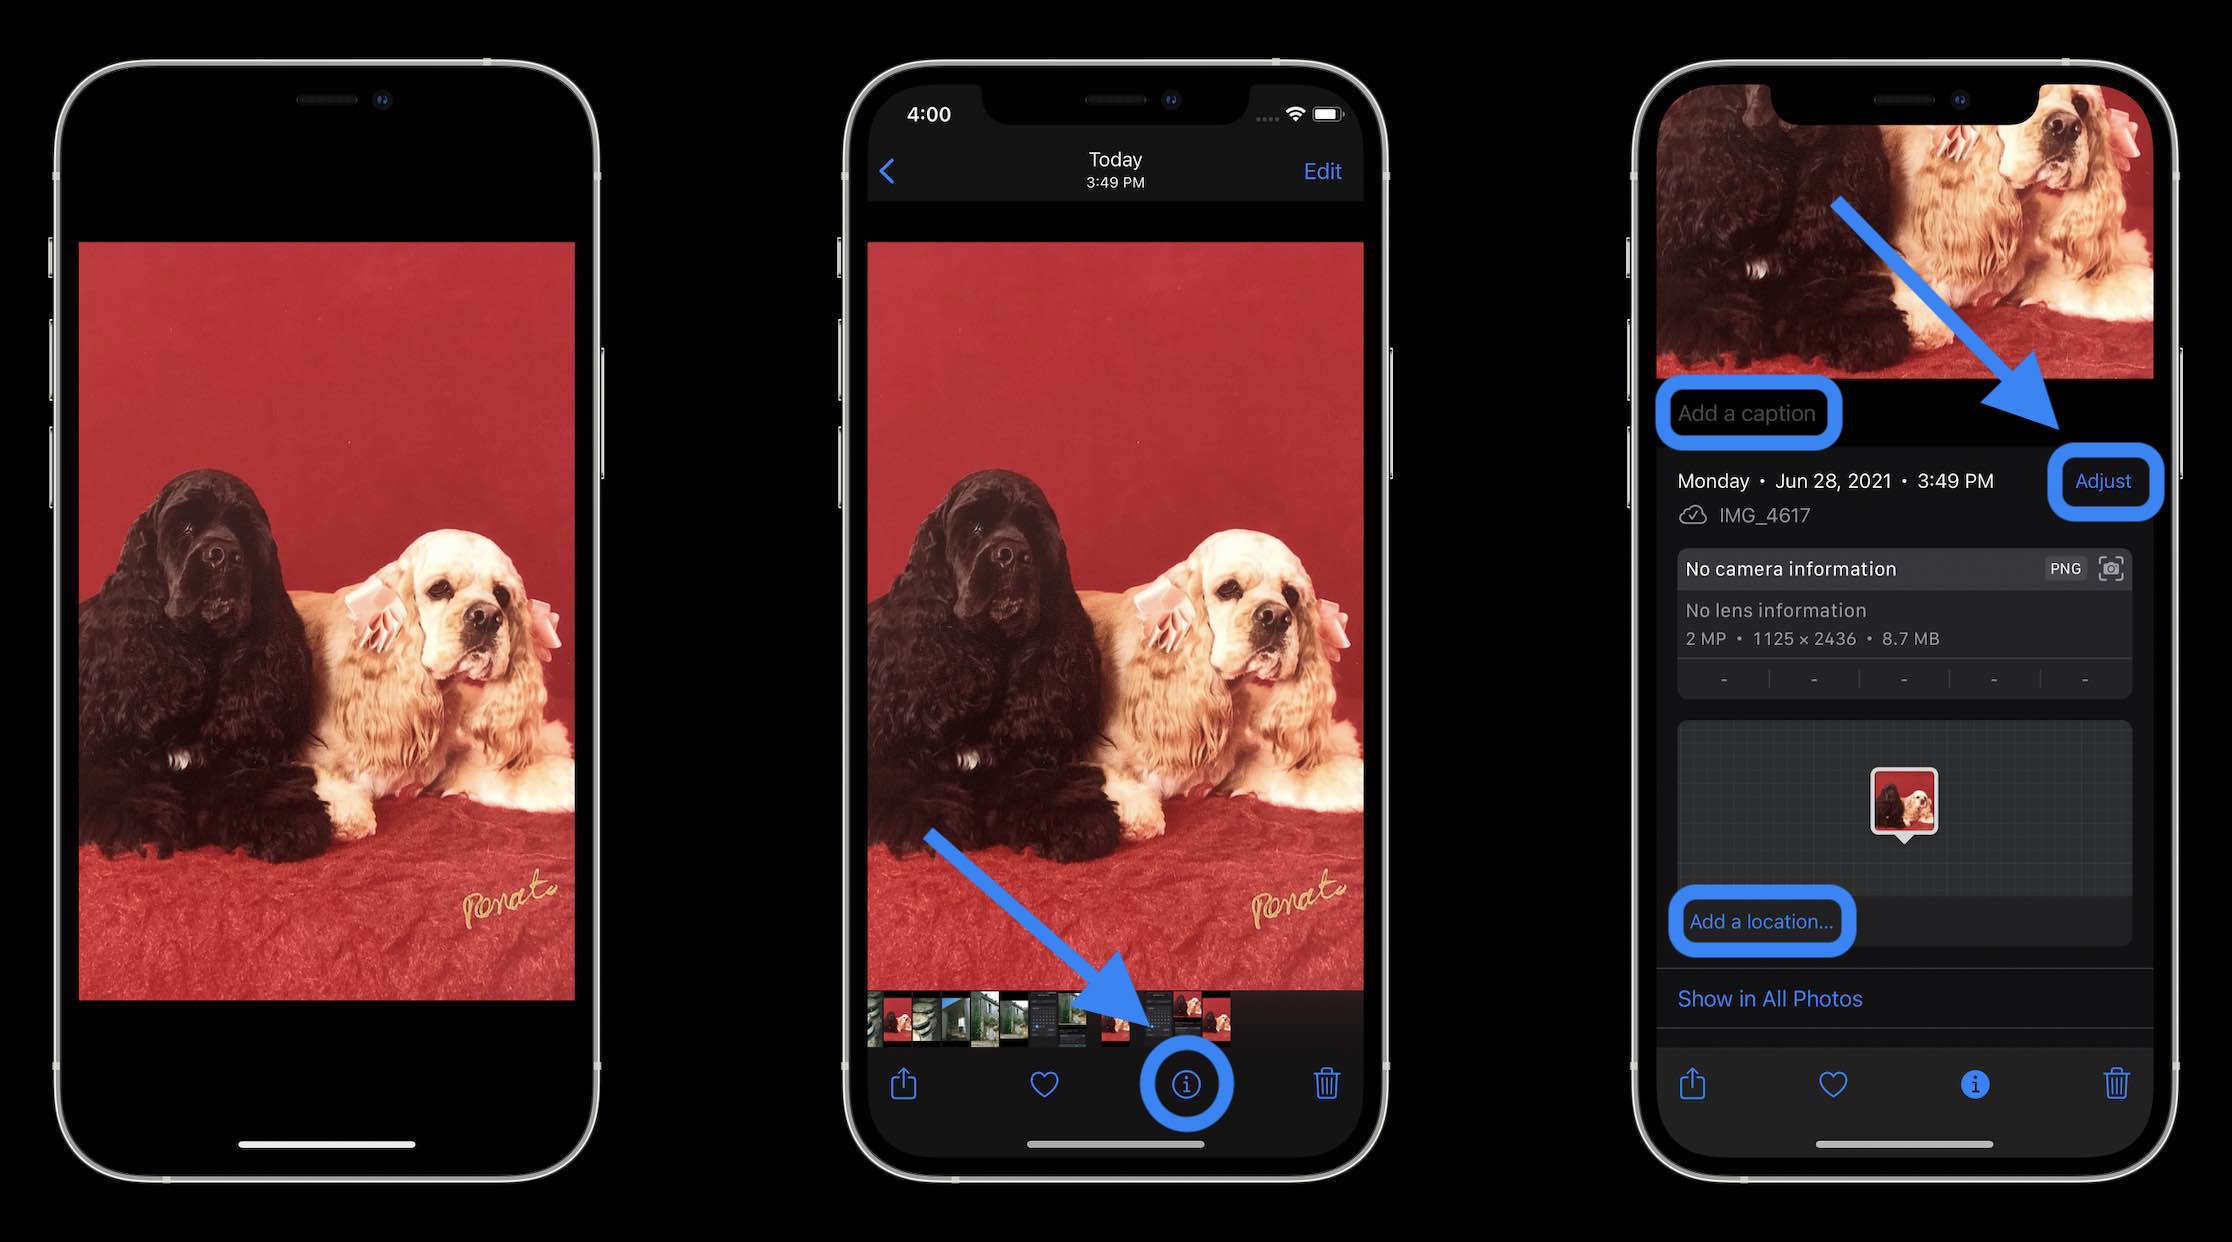Viewport: 2232px width, 1242px height.
Task: Tap Show in All Photos link
Action: coord(1769,997)
